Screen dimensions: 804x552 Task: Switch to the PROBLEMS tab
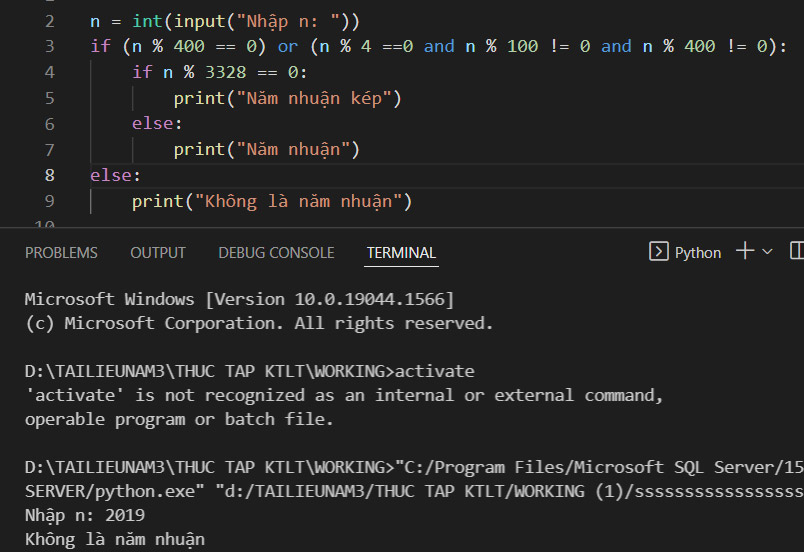click(61, 253)
